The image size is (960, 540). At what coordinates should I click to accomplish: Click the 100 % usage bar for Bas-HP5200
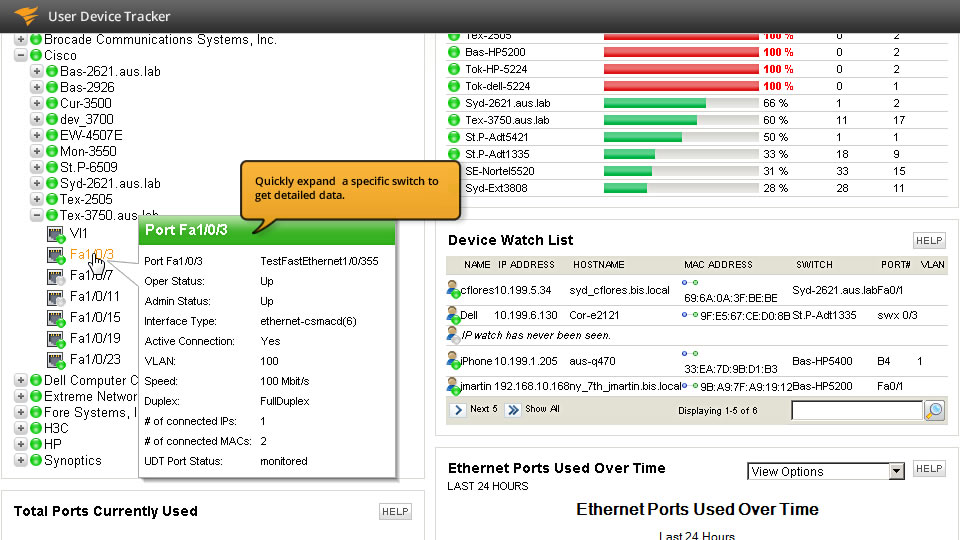(x=681, y=53)
